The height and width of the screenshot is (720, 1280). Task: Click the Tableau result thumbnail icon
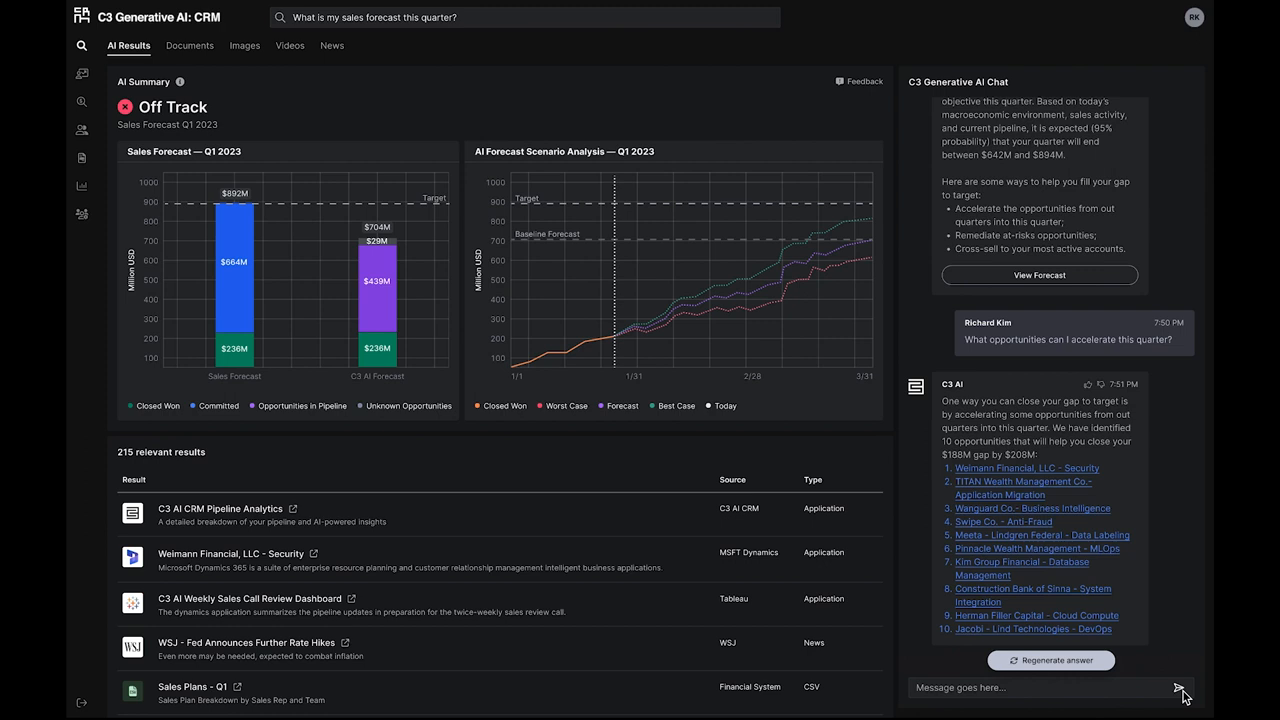(132, 603)
